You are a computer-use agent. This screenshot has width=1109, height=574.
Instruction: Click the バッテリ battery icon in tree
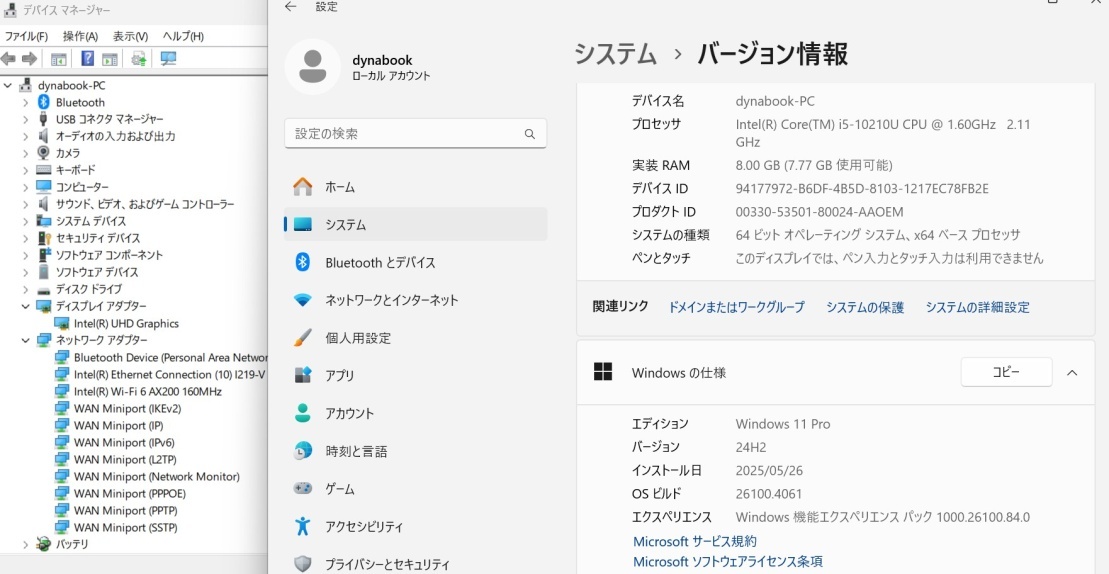click(44, 544)
